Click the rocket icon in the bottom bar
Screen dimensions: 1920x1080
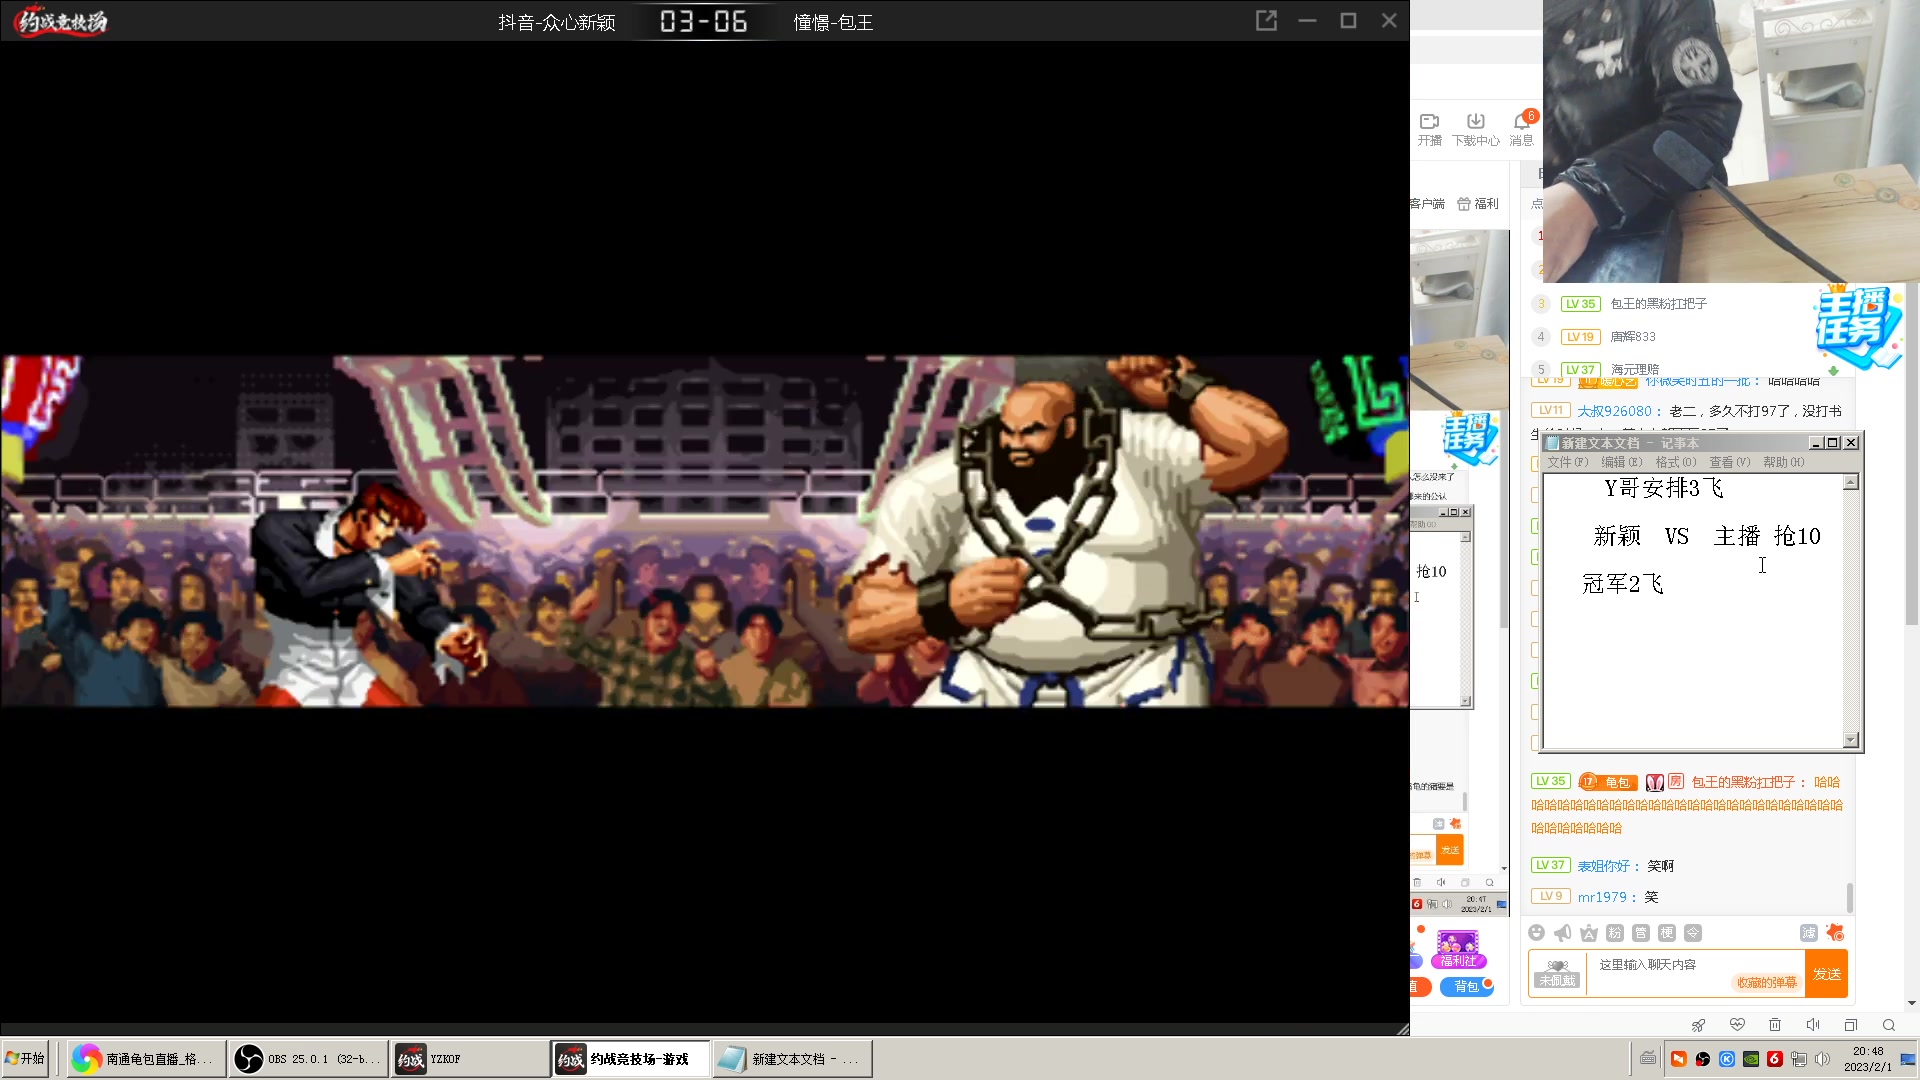pyautogui.click(x=1698, y=1025)
